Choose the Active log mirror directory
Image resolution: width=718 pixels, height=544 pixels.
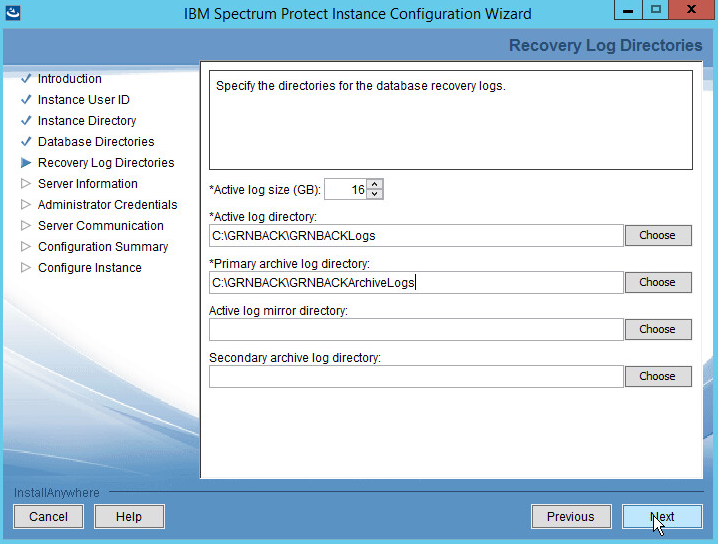657,329
